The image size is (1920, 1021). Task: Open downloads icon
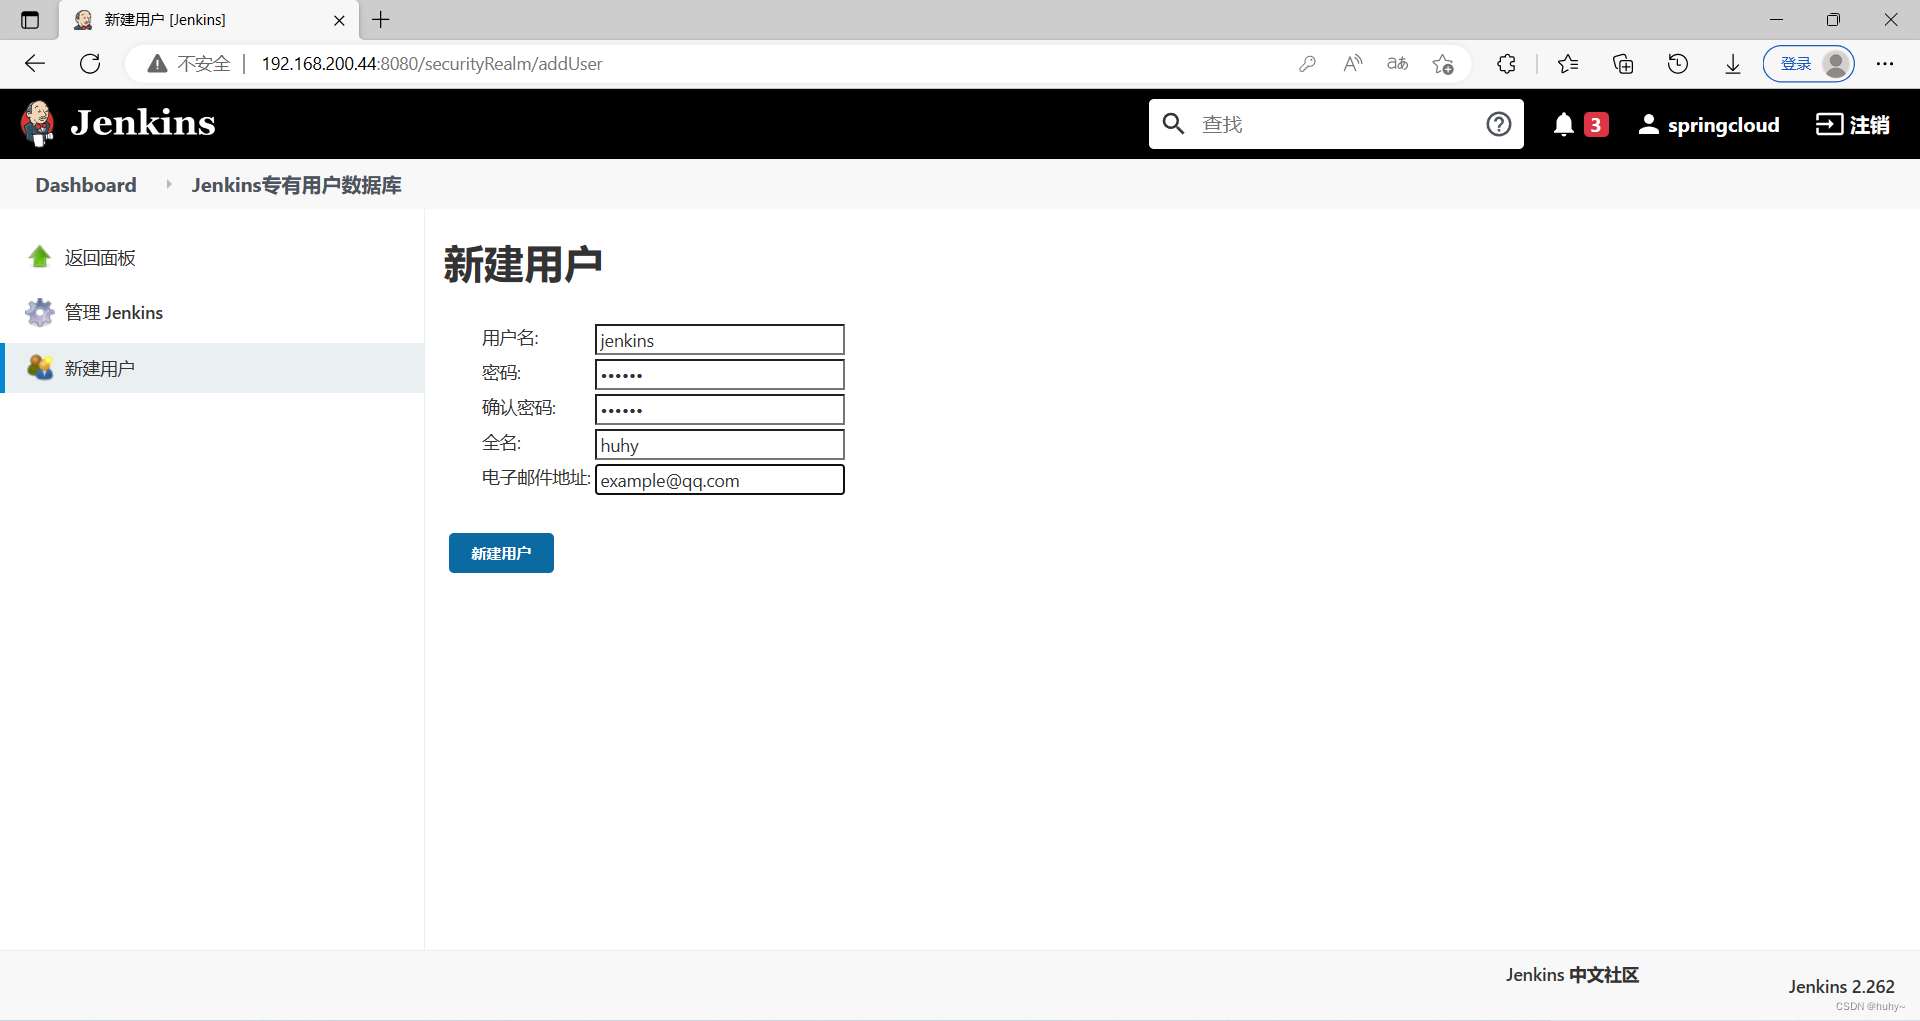pos(1733,64)
